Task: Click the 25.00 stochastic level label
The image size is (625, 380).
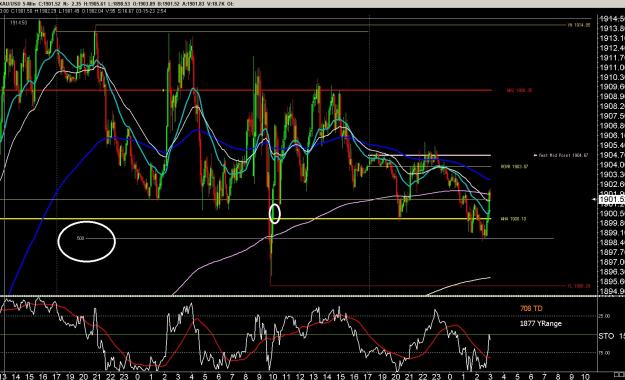Action: [605, 316]
